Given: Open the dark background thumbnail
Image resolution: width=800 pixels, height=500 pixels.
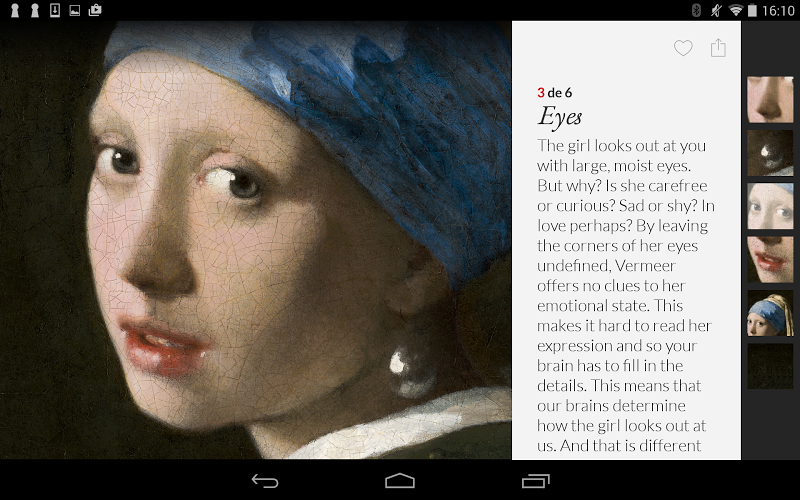Looking at the screenshot, I should coord(770,366).
